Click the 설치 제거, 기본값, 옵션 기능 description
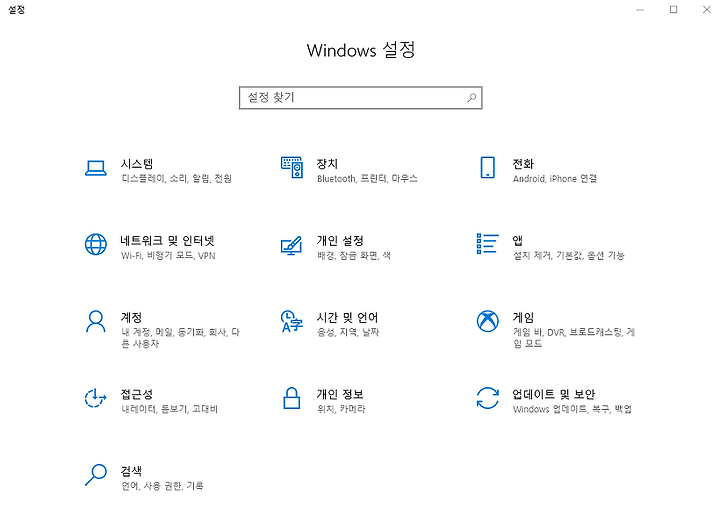This screenshot has height=530, width=720. pos(568,255)
